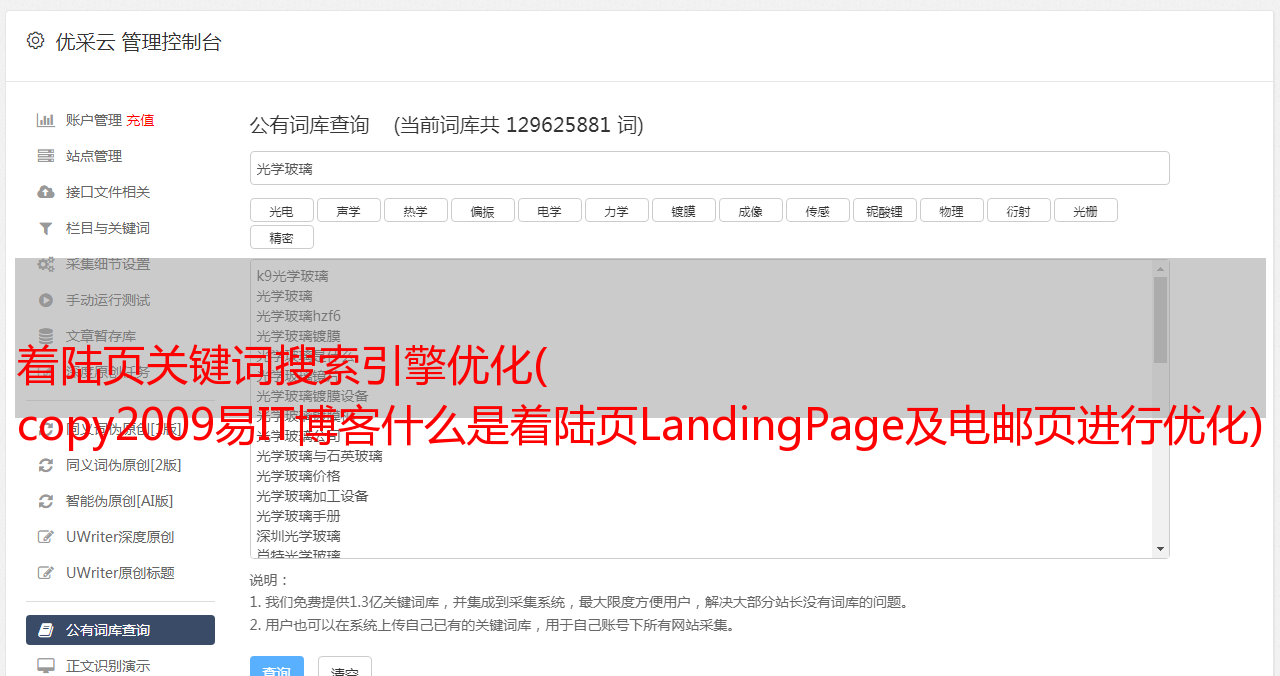The height and width of the screenshot is (676, 1280).
Task: Click the play circle icon for 手动运行测试
Action: coord(45,300)
